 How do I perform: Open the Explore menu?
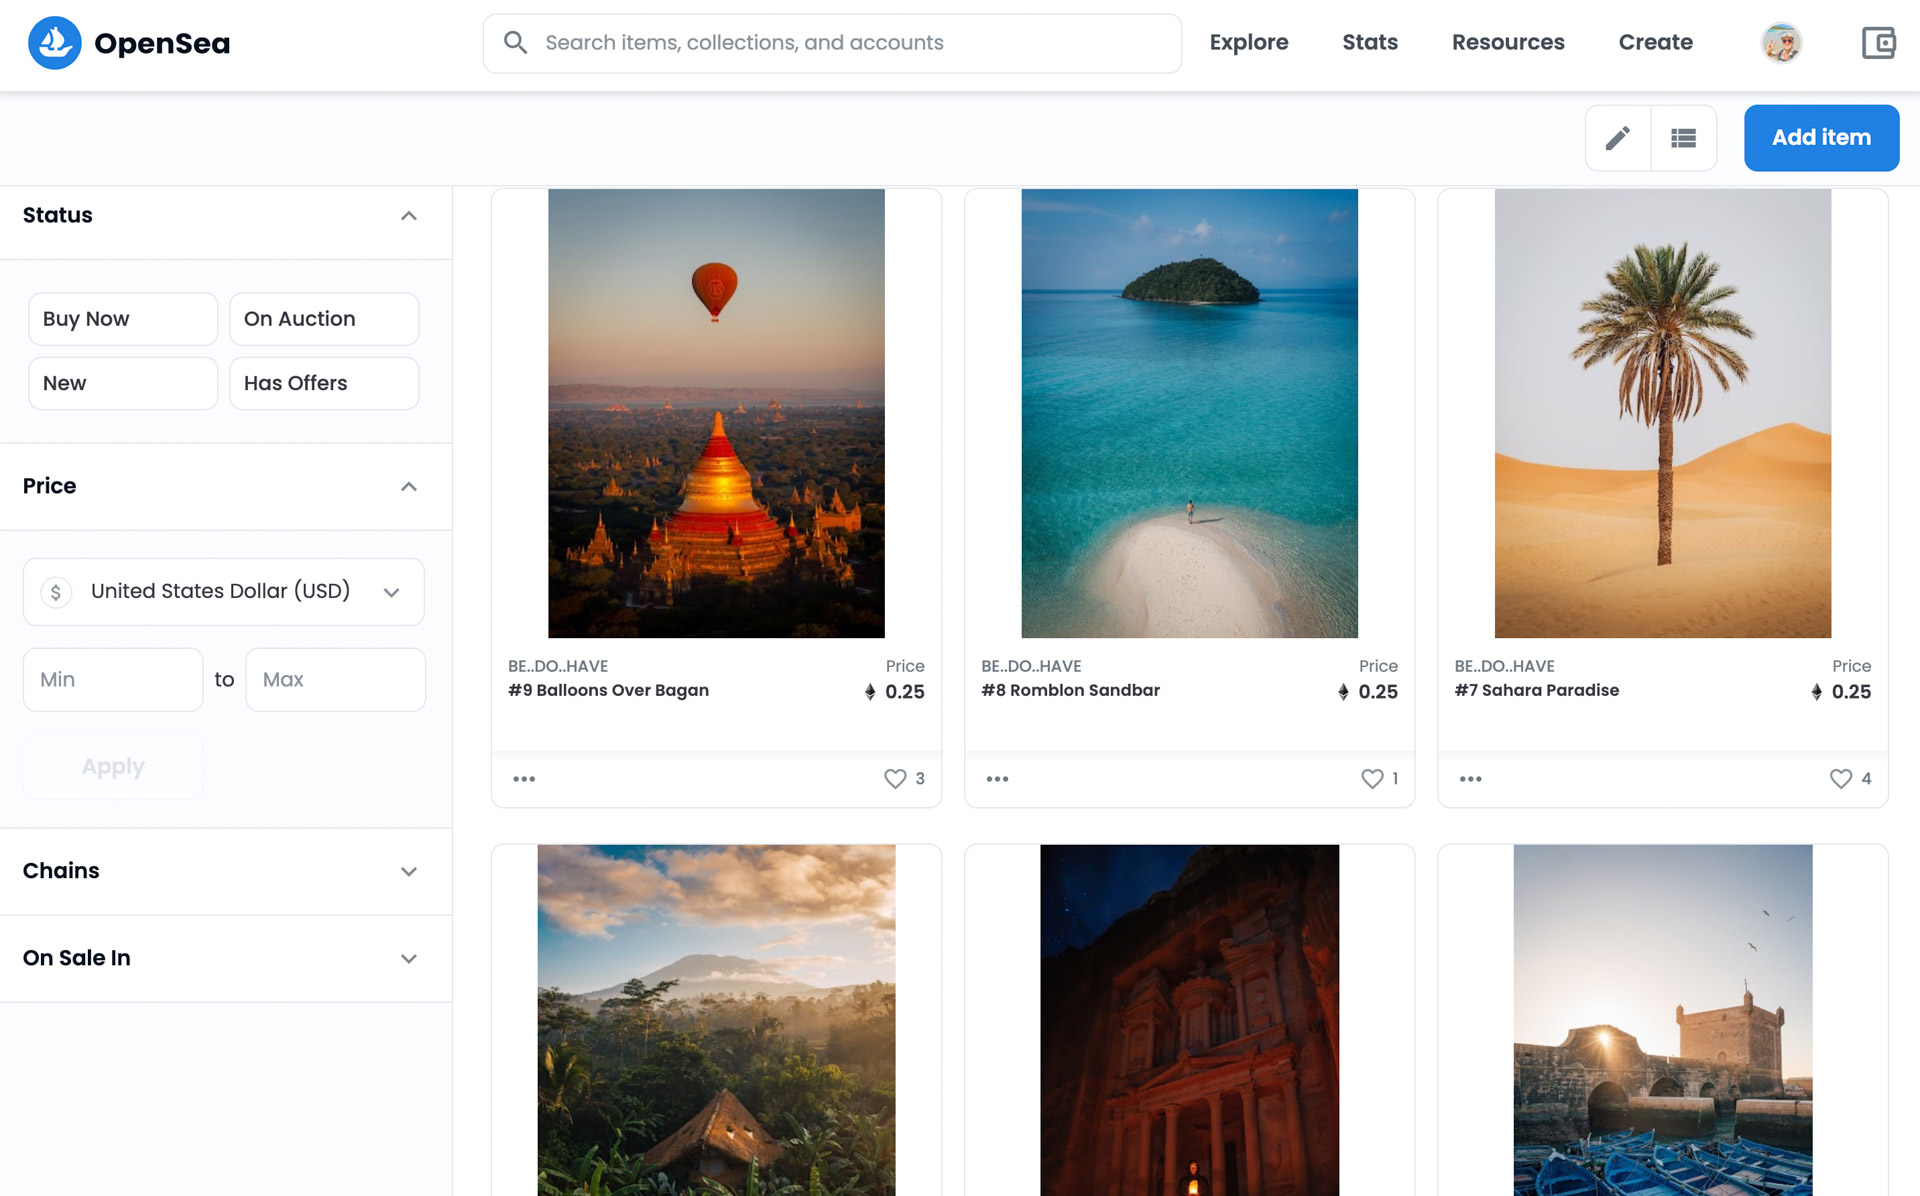(x=1248, y=42)
